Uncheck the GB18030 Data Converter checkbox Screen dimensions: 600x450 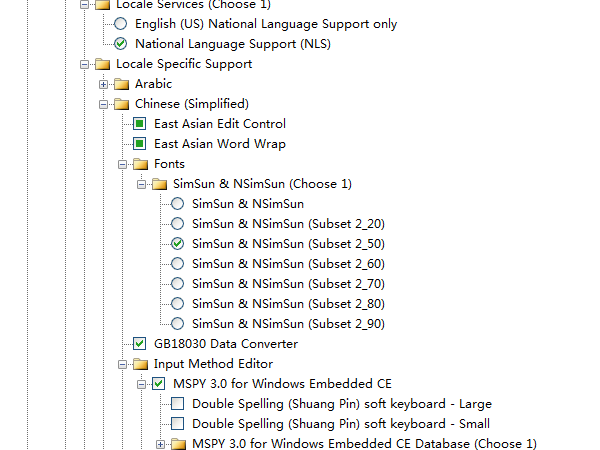140,344
